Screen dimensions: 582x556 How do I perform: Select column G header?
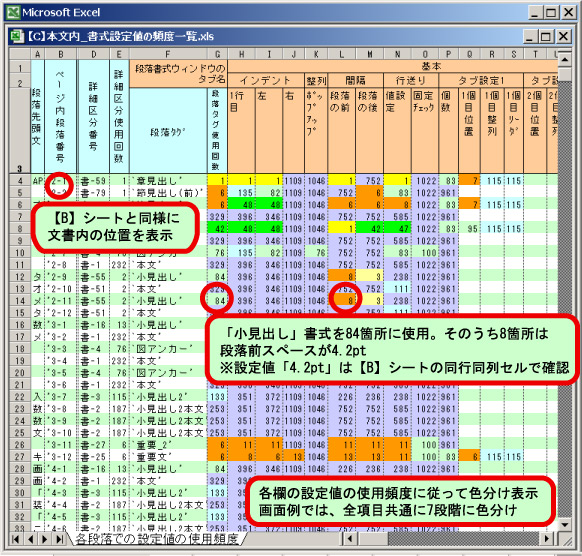(218, 54)
